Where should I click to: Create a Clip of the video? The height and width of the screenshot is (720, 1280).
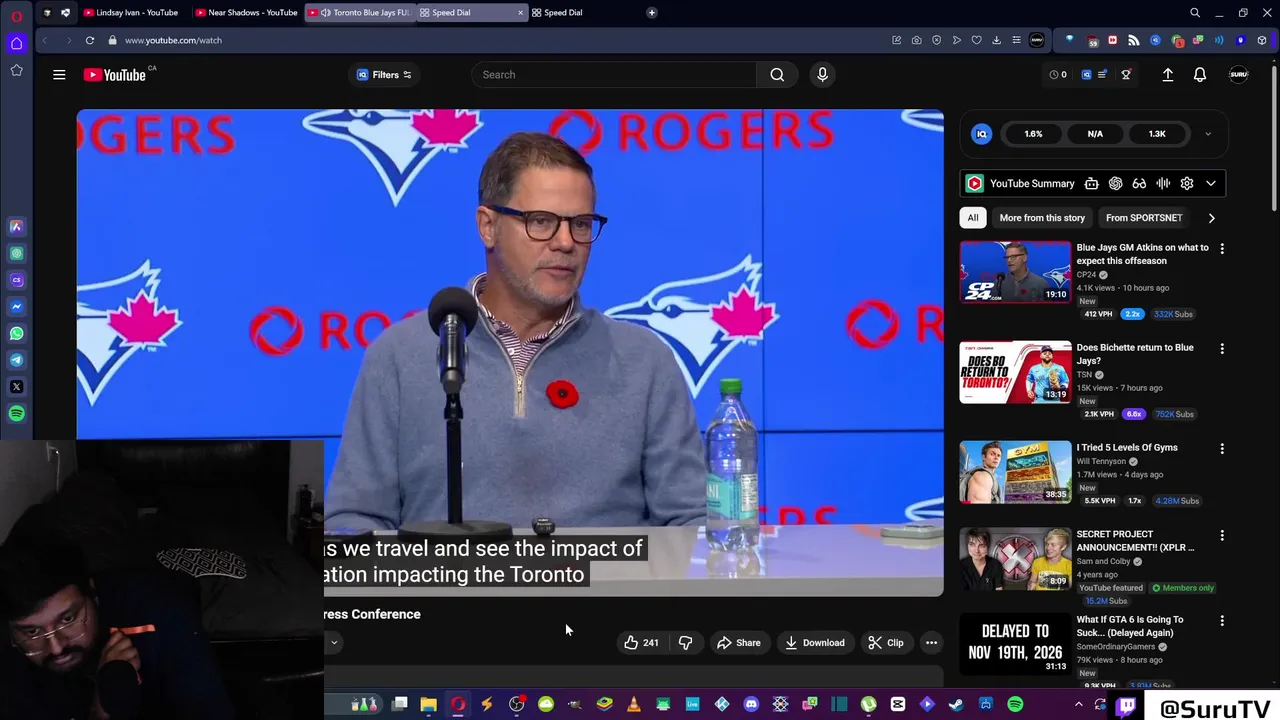point(885,643)
